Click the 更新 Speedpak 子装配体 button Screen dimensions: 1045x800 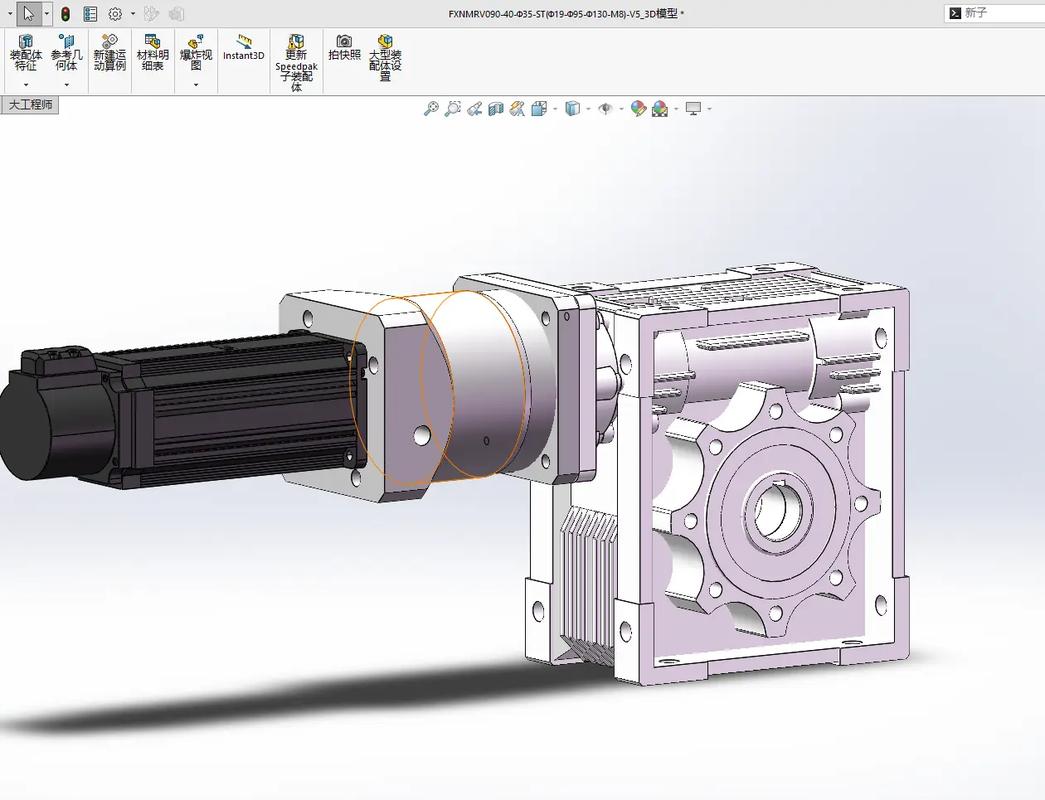296,62
